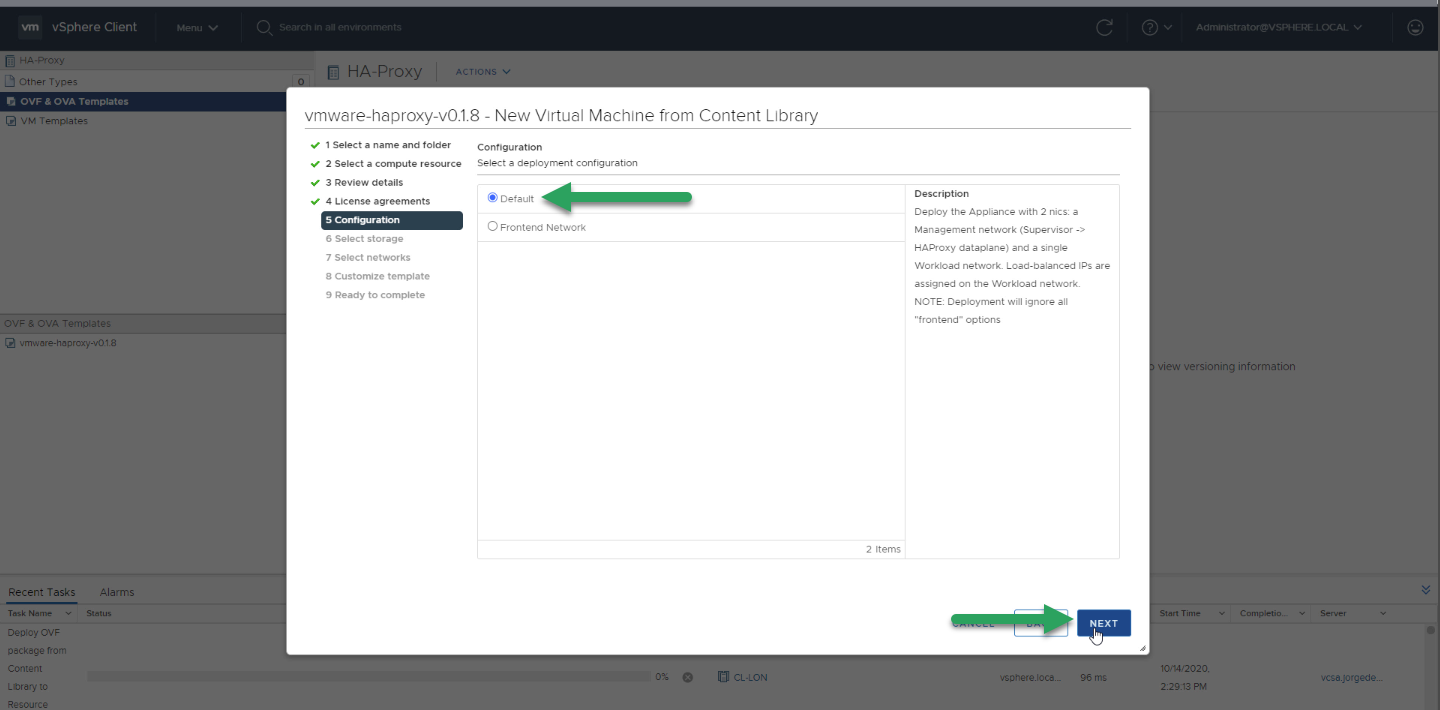Open the ACTIONS dropdown
The height and width of the screenshot is (710, 1440).
click(x=483, y=72)
